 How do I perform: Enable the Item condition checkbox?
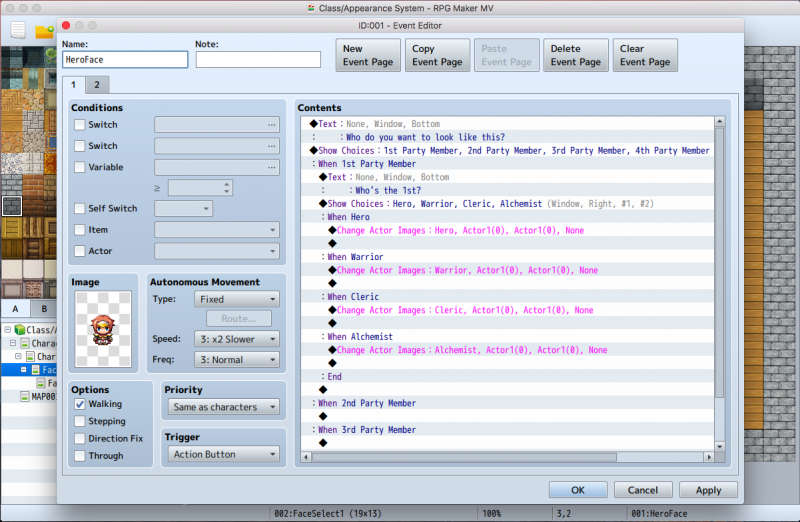pyautogui.click(x=80, y=230)
